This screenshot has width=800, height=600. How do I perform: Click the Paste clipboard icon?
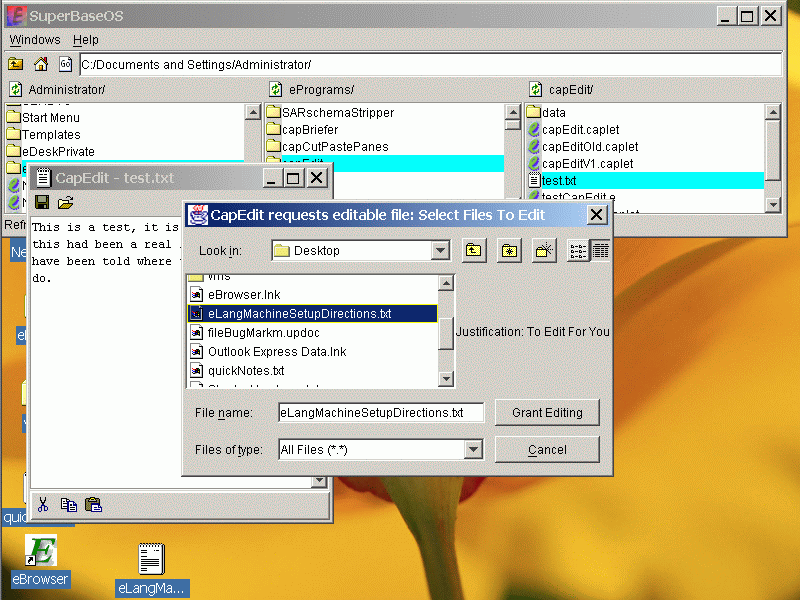pyautogui.click(x=93, y=505)
